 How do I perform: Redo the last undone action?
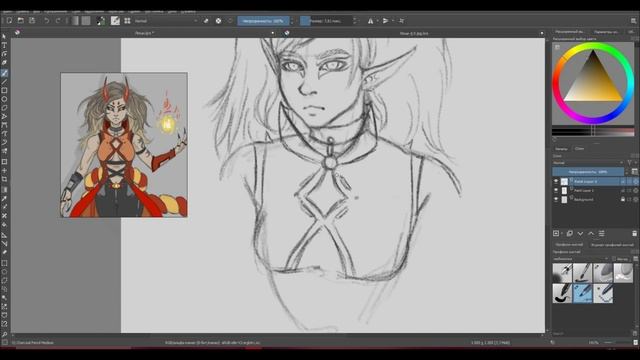click(x=58, y=20)
